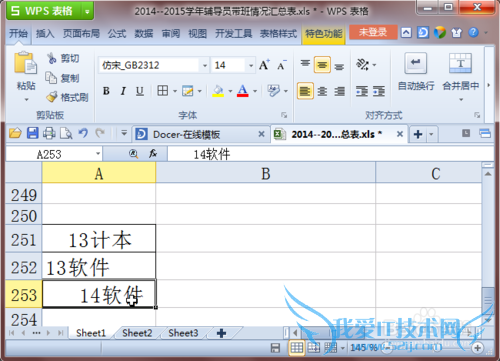Toggle center horizontal alignment

point(322,91)
